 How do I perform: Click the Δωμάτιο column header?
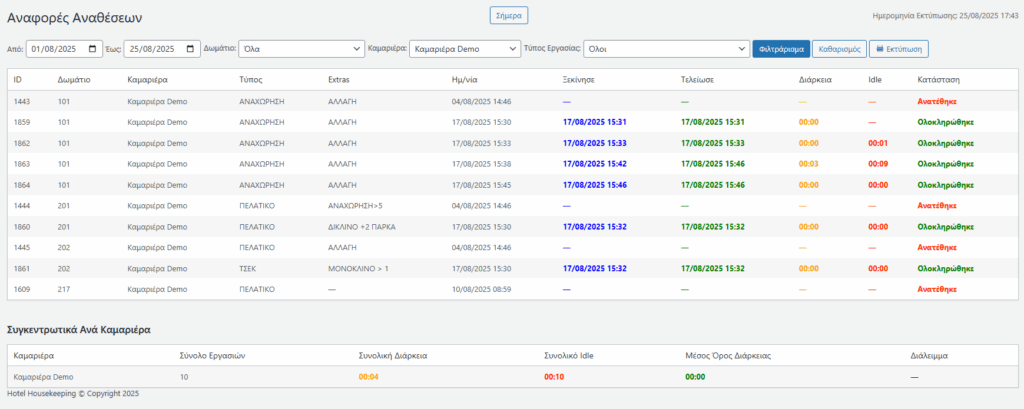[74, 79]
